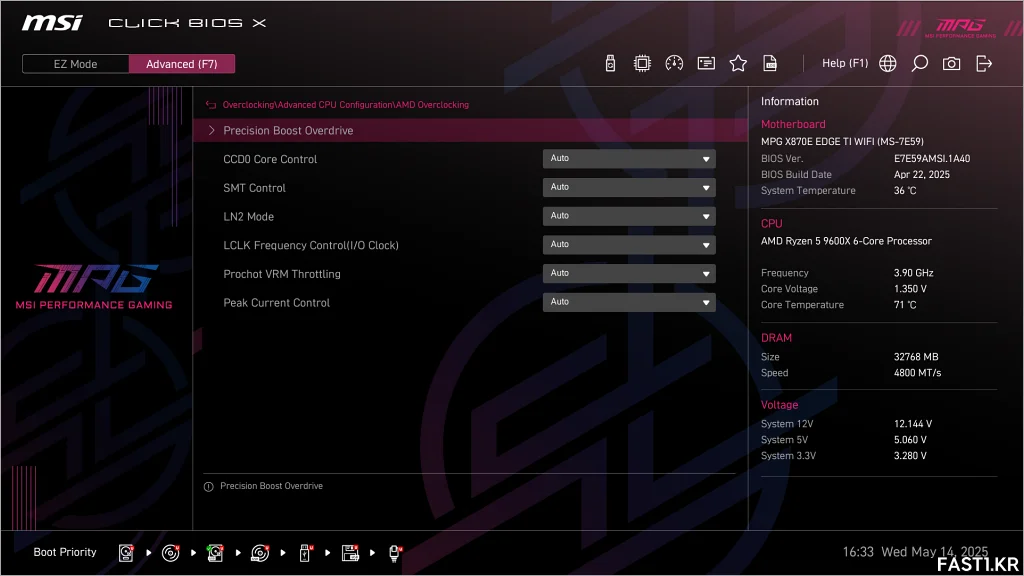The image size is (1024, 576).
Task: Click the 3.280 V System 3.3V value
Action: click(910, 456)
